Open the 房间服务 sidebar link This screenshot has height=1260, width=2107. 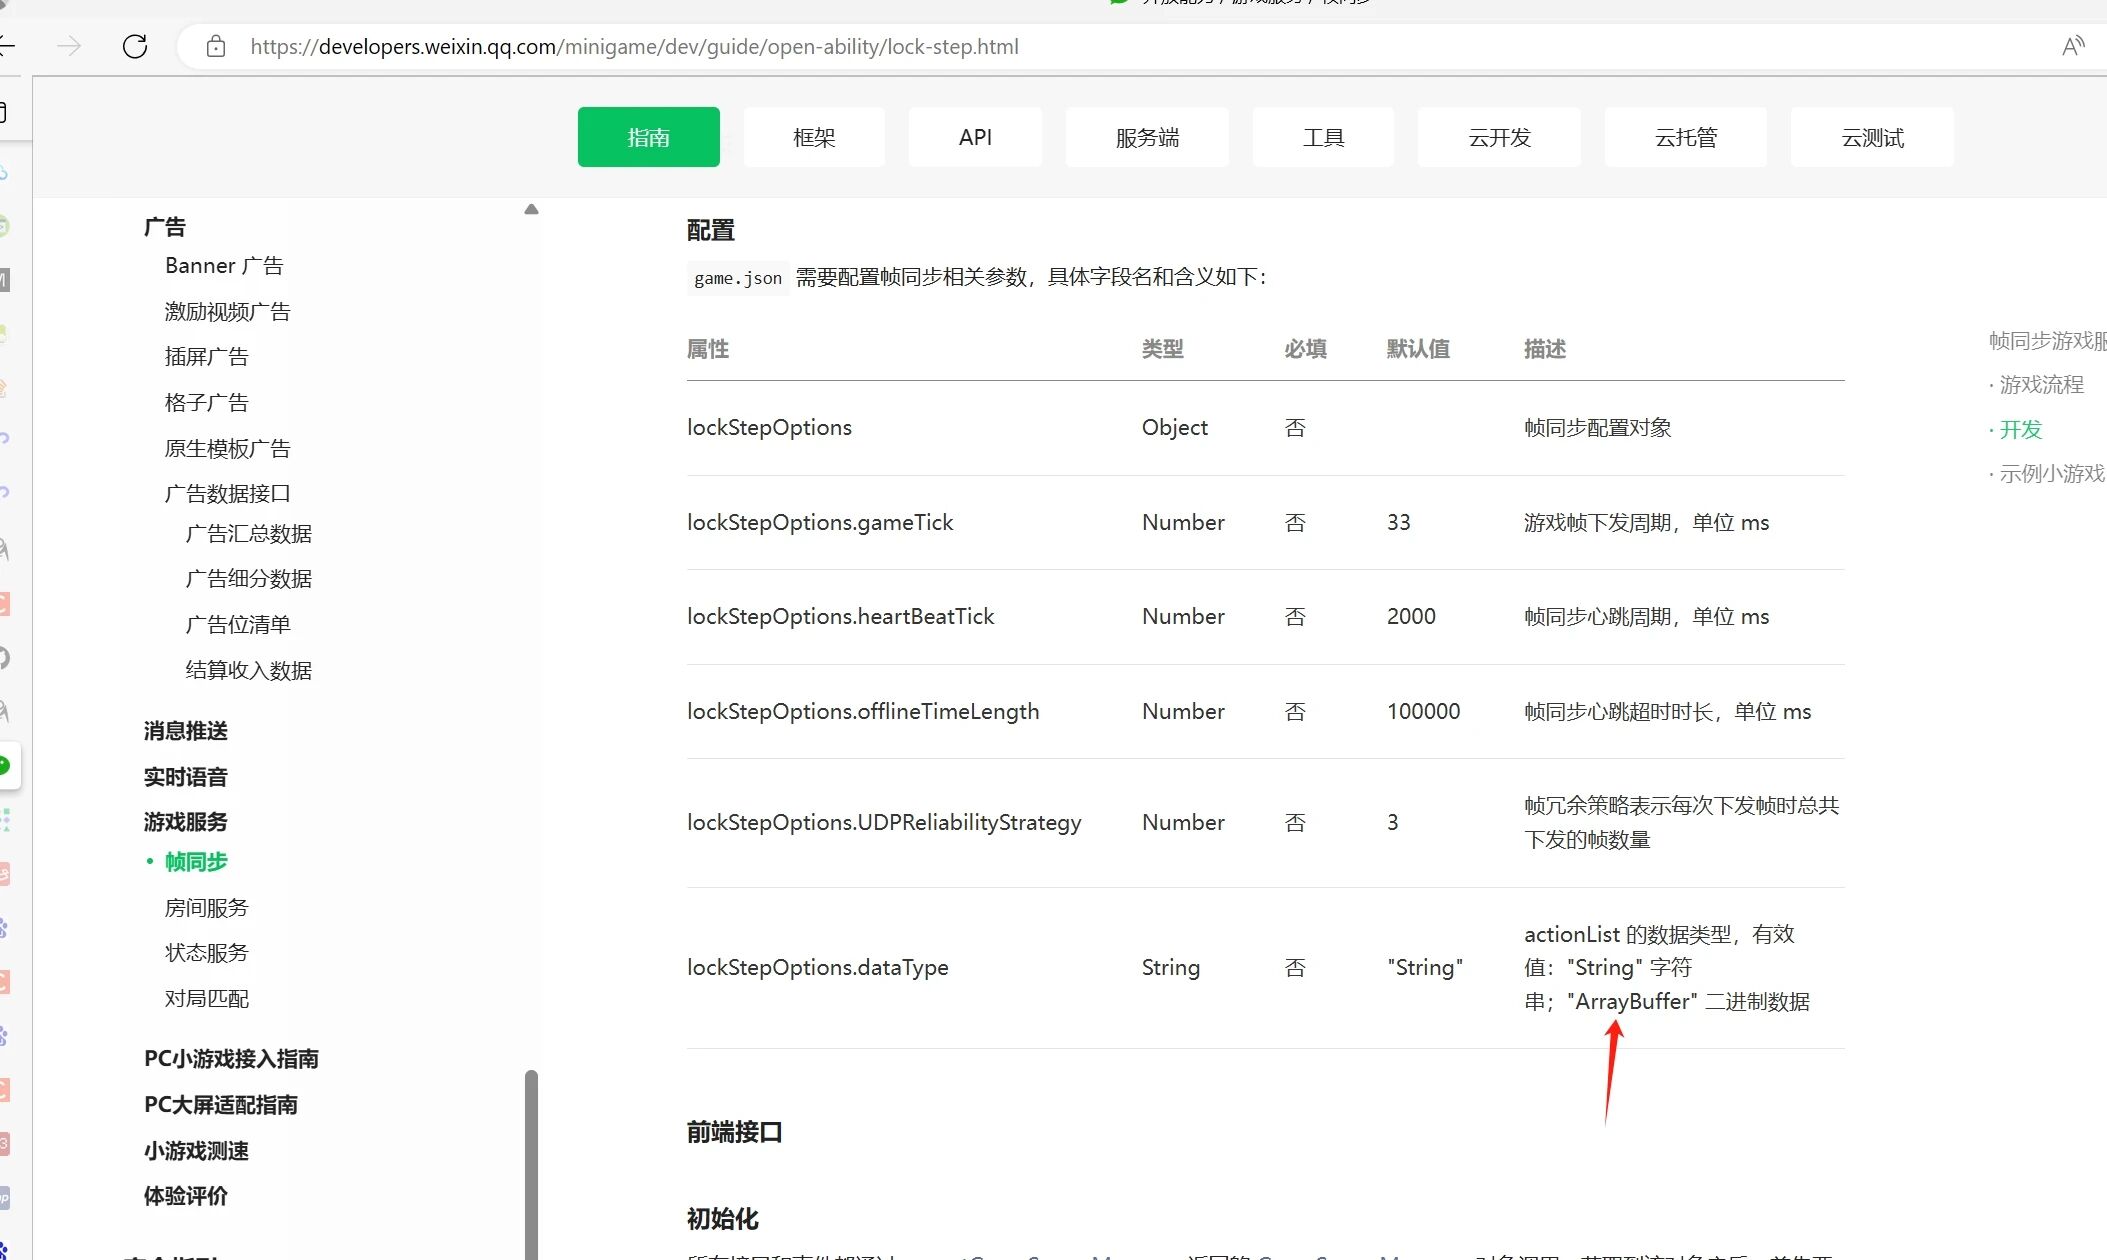206,908
